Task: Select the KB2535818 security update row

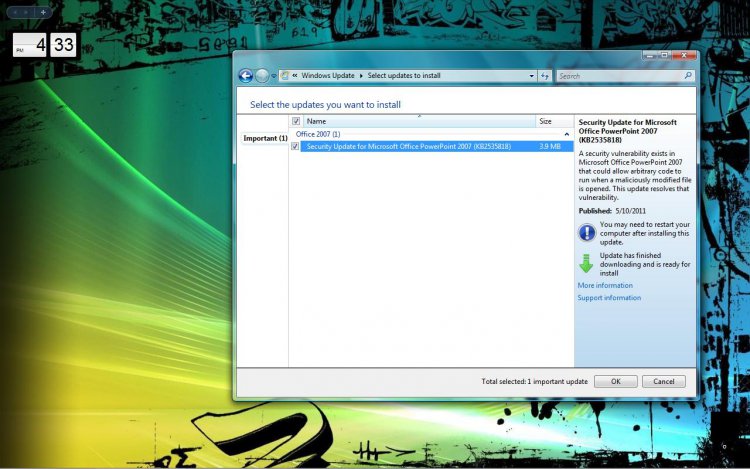Action: (436, 146)
